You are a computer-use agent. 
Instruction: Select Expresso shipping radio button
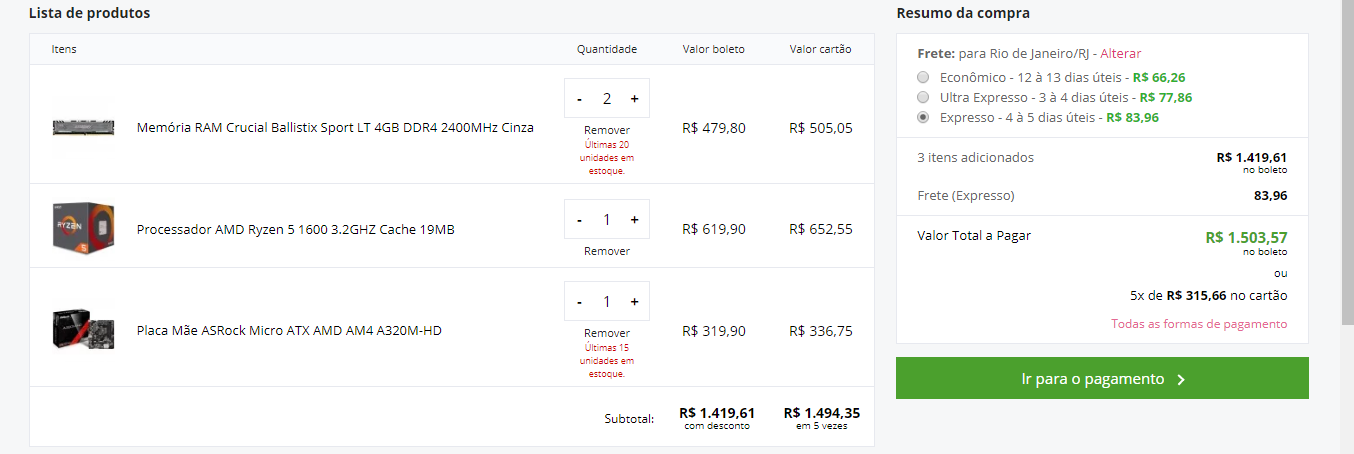(x=923, y=117)
